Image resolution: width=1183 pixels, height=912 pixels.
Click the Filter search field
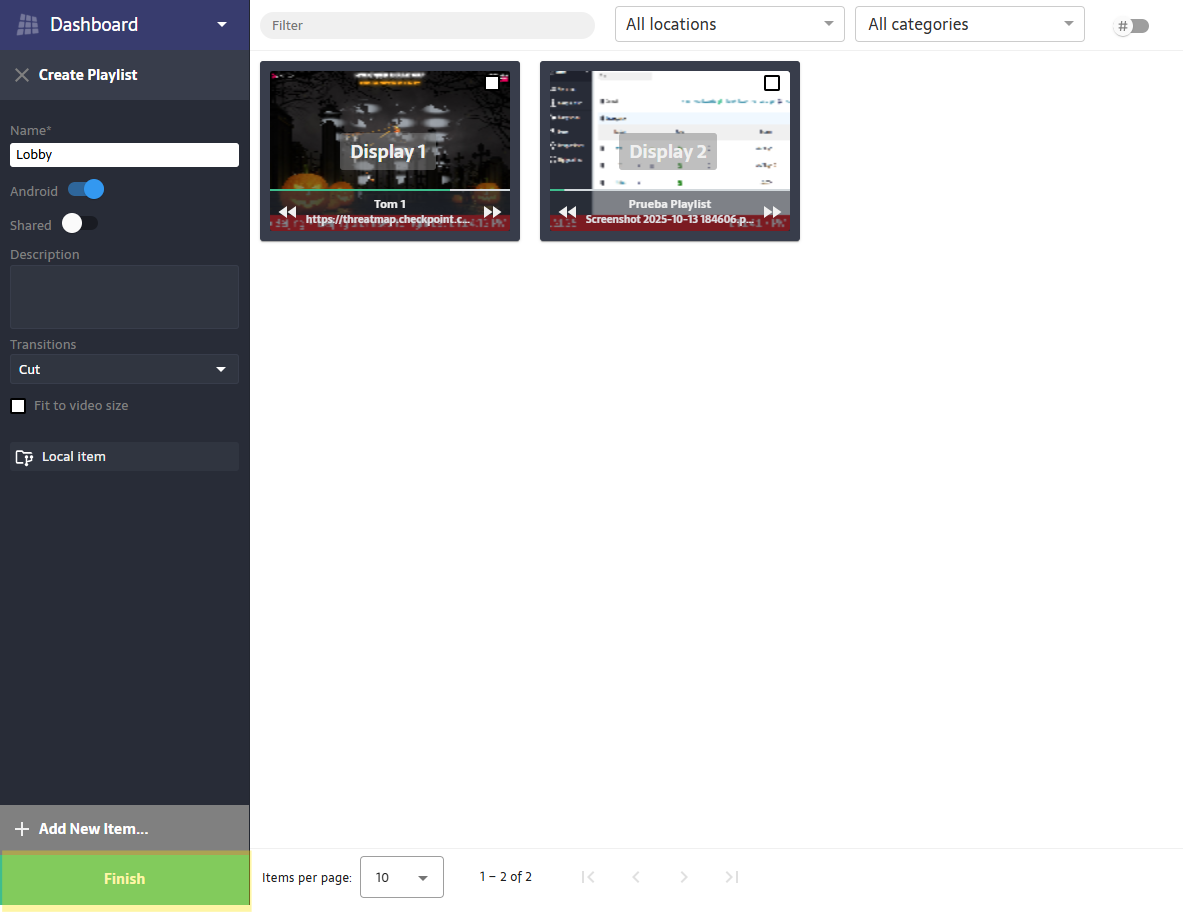pos(427,25)
